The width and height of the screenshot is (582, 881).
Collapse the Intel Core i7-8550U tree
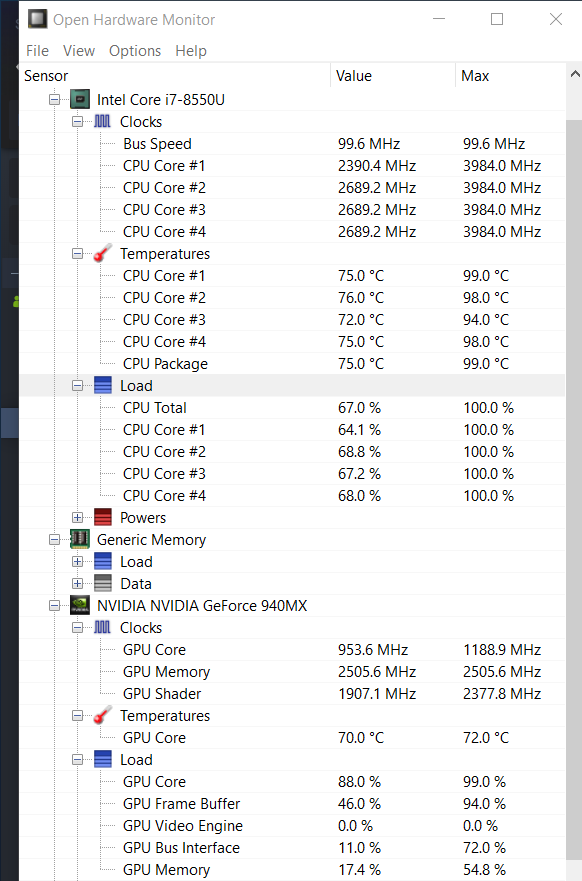click(54, 99)
